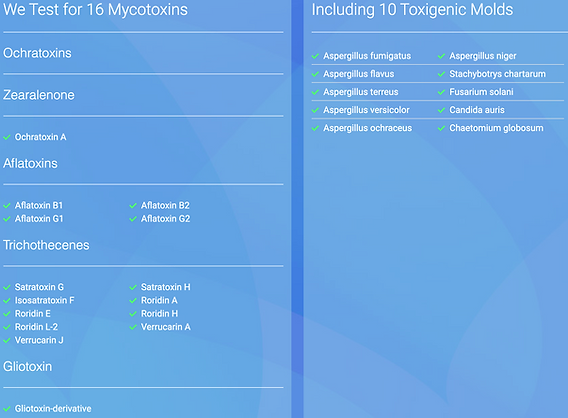Click the checkmark beside Roridin E
Screen dimensions: 568x418
7,314
